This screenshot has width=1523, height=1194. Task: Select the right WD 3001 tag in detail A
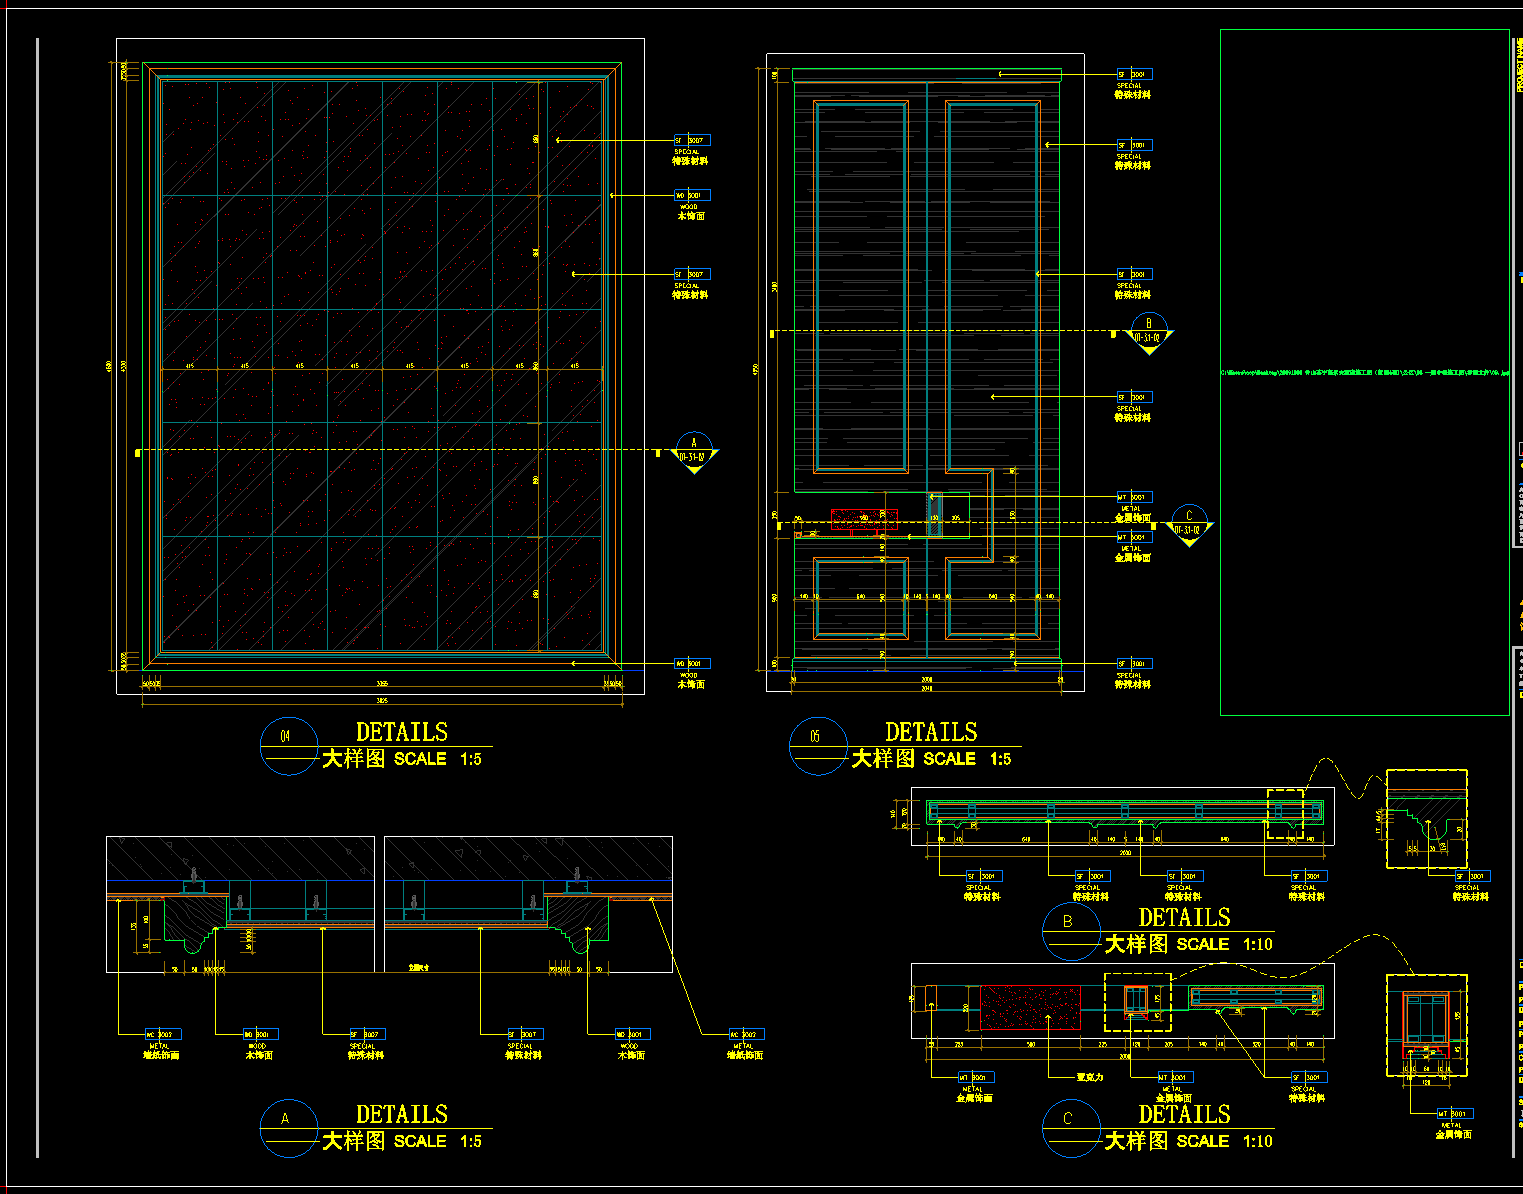631,1034
